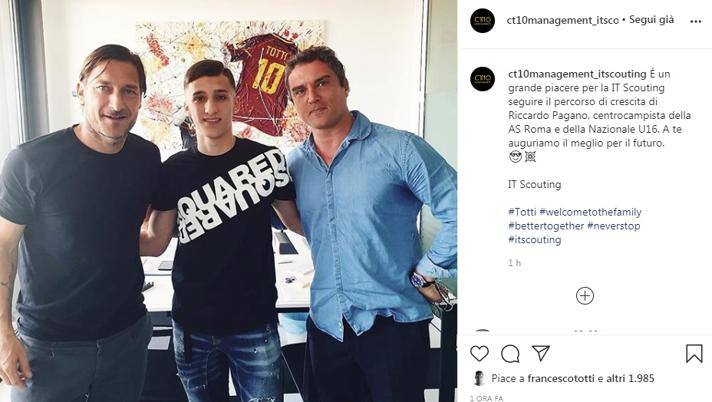
Task: Click the post photo of three men
Action: pos(228,201)
